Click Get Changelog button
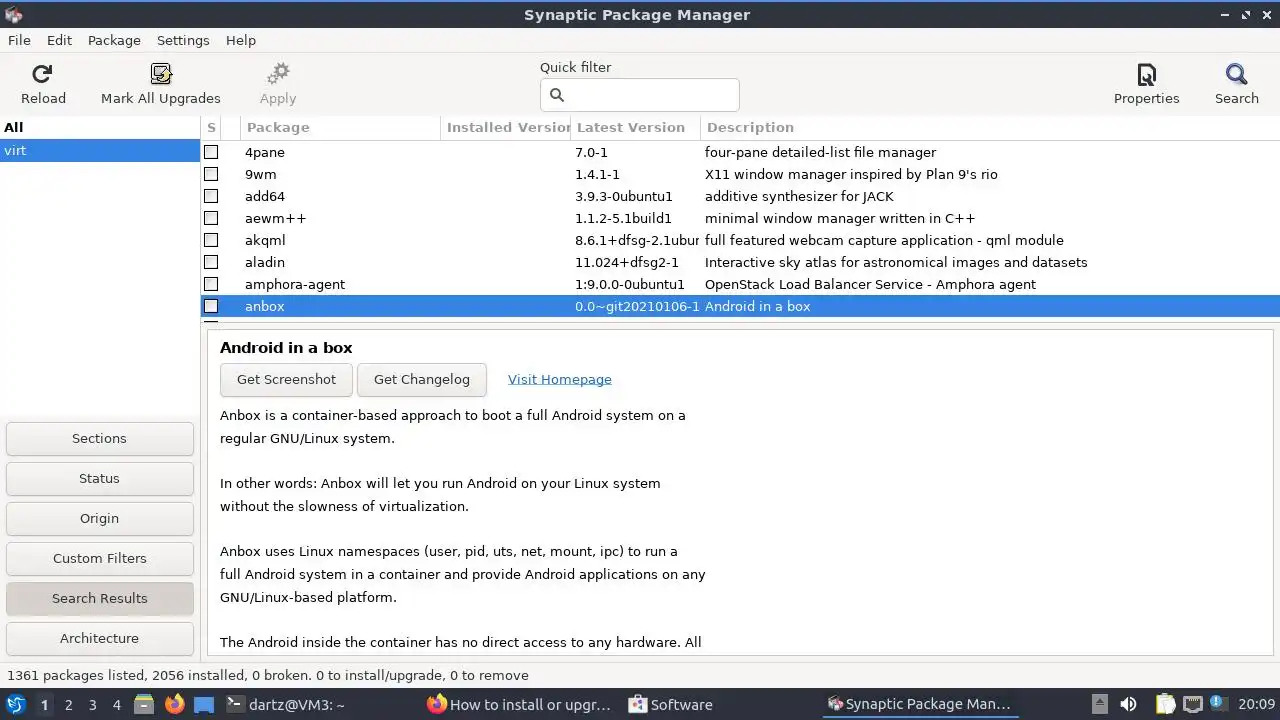 421,379
